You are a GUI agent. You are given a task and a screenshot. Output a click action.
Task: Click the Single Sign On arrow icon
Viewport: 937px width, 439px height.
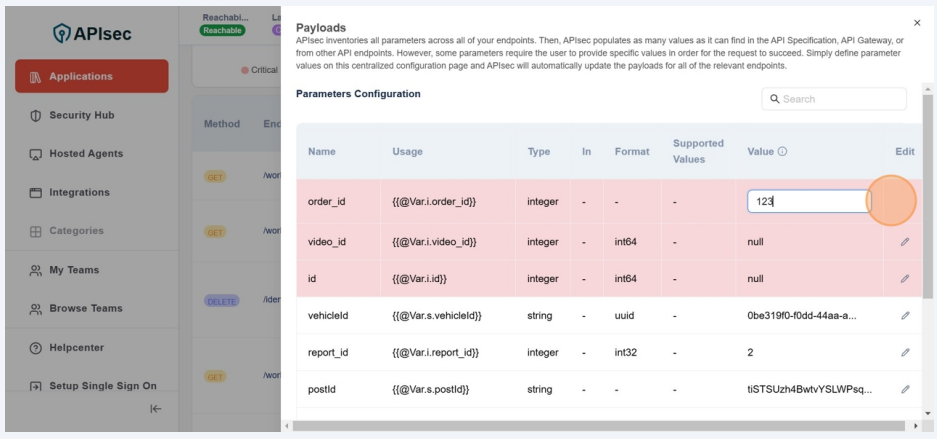pos(35,386)
